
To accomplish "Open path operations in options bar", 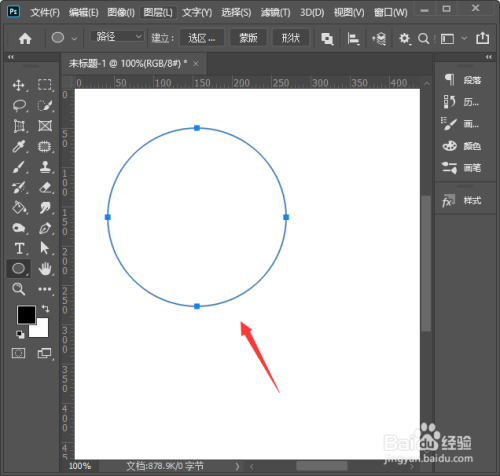I will point(327,39).
